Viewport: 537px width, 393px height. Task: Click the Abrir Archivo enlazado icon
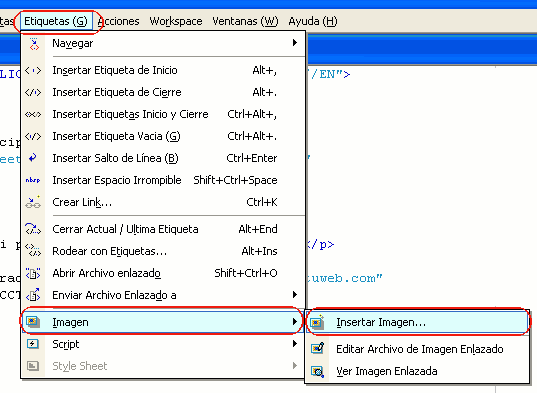click(33, 273)
